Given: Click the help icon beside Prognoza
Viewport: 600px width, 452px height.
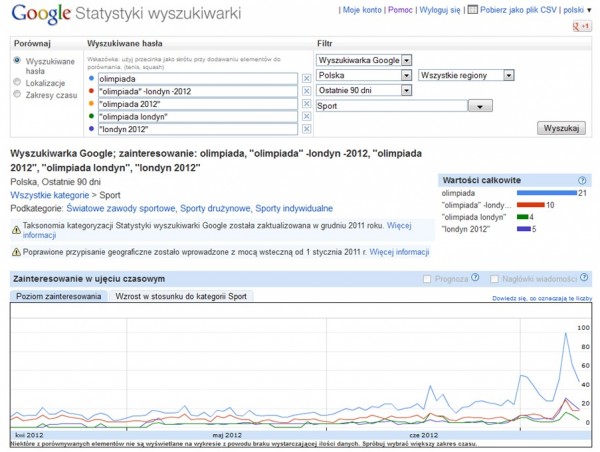Looking at the screenshot, I should 475,278.
